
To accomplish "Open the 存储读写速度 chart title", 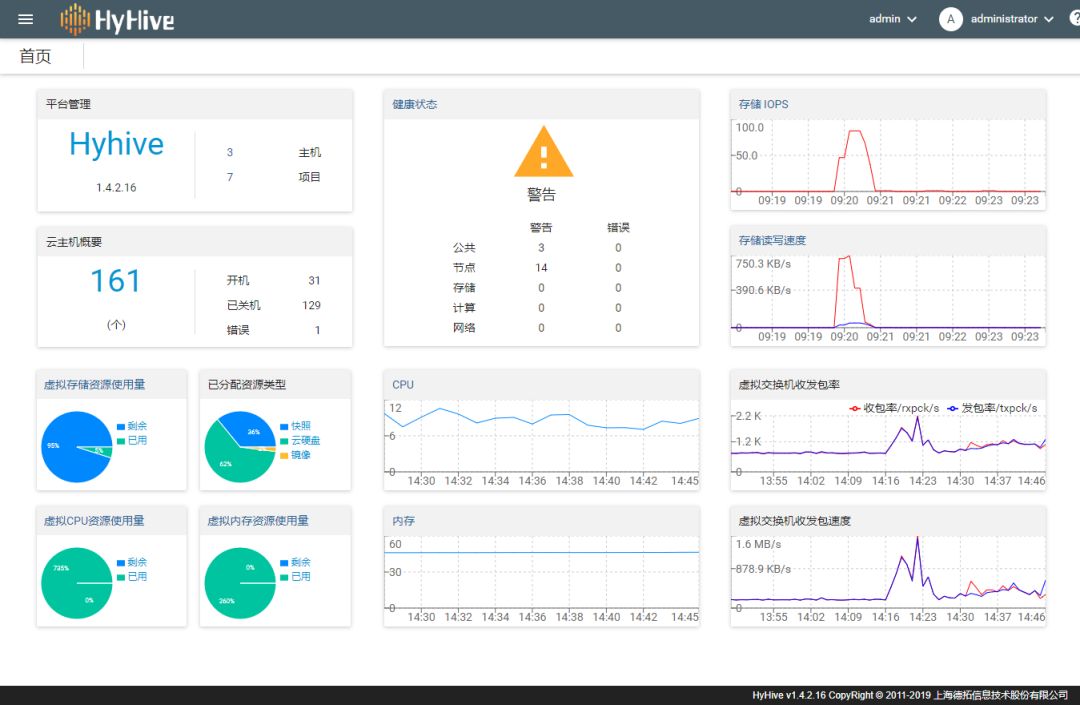I will pos(772,240).
